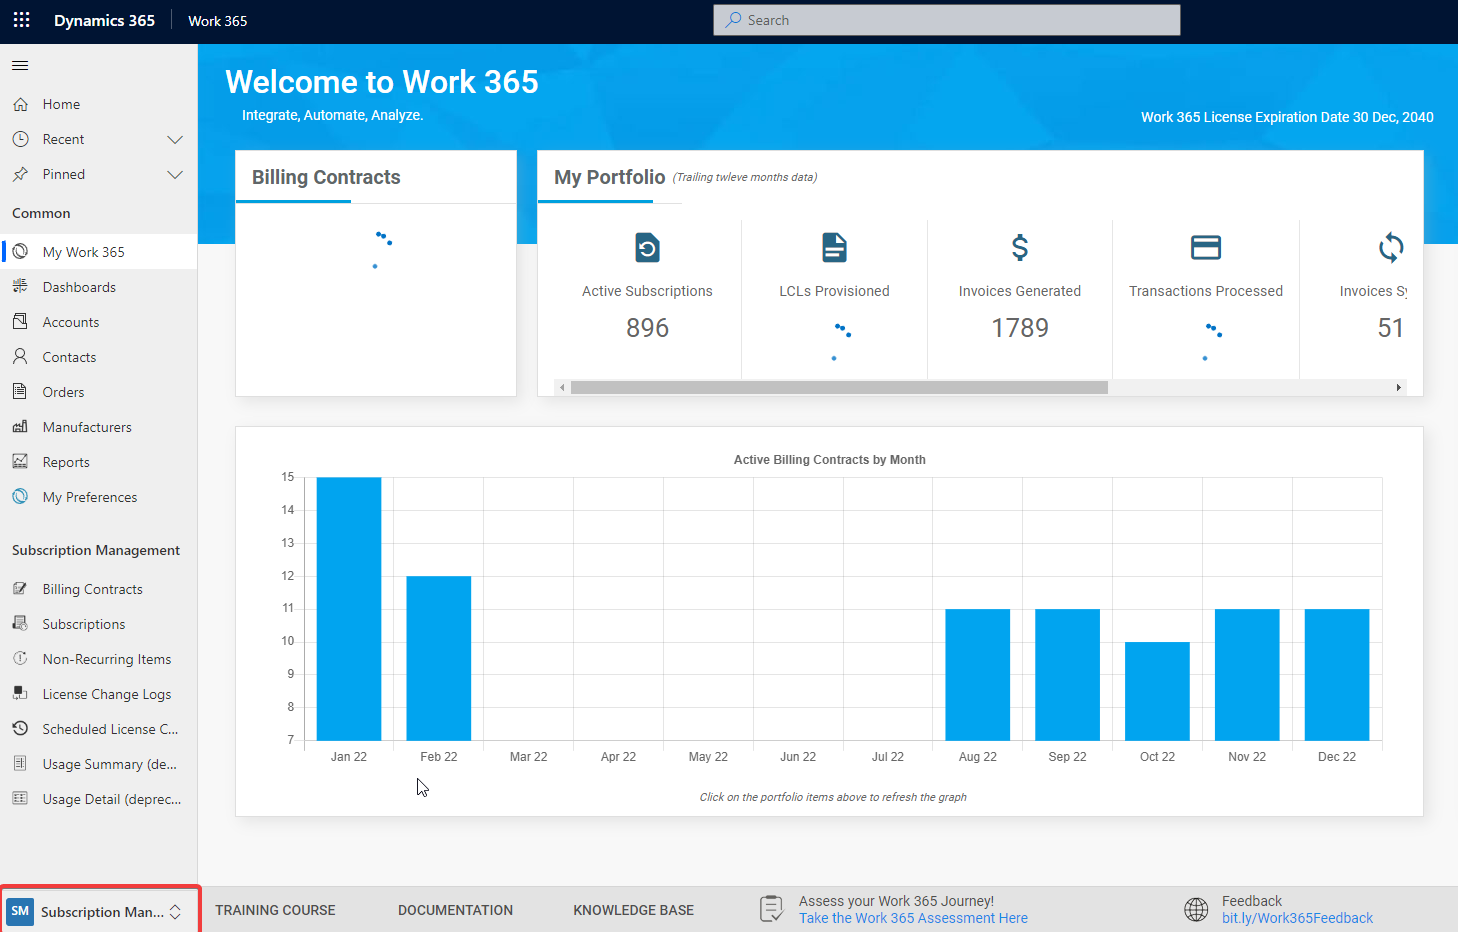1458x932 pixels.
Task: Click the LCLs Provisioned document icon
Action: pos(834,247)
